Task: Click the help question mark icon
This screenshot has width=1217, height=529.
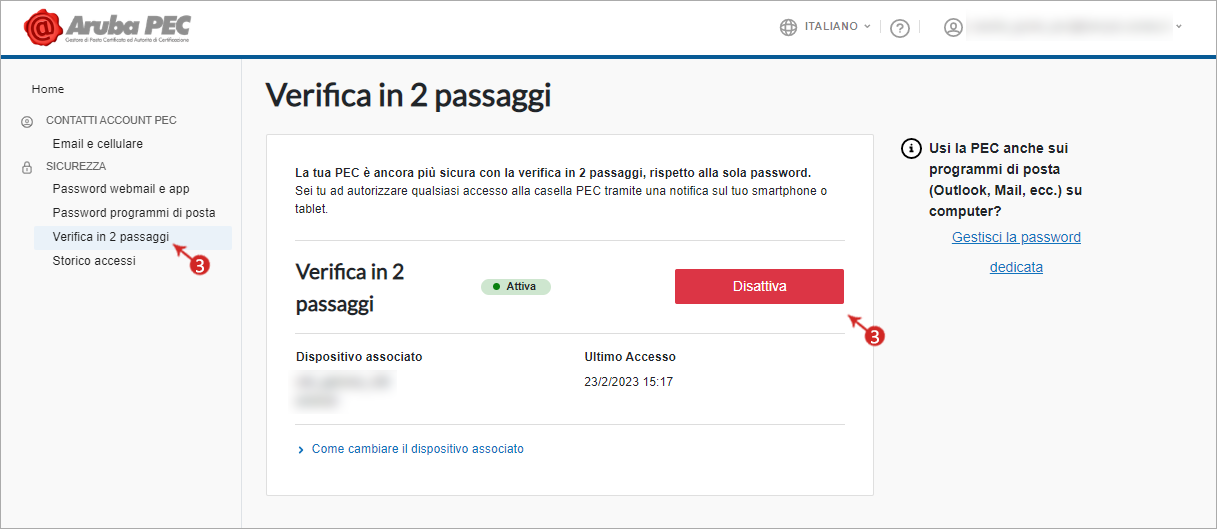Action: click(x=899, y=28)
